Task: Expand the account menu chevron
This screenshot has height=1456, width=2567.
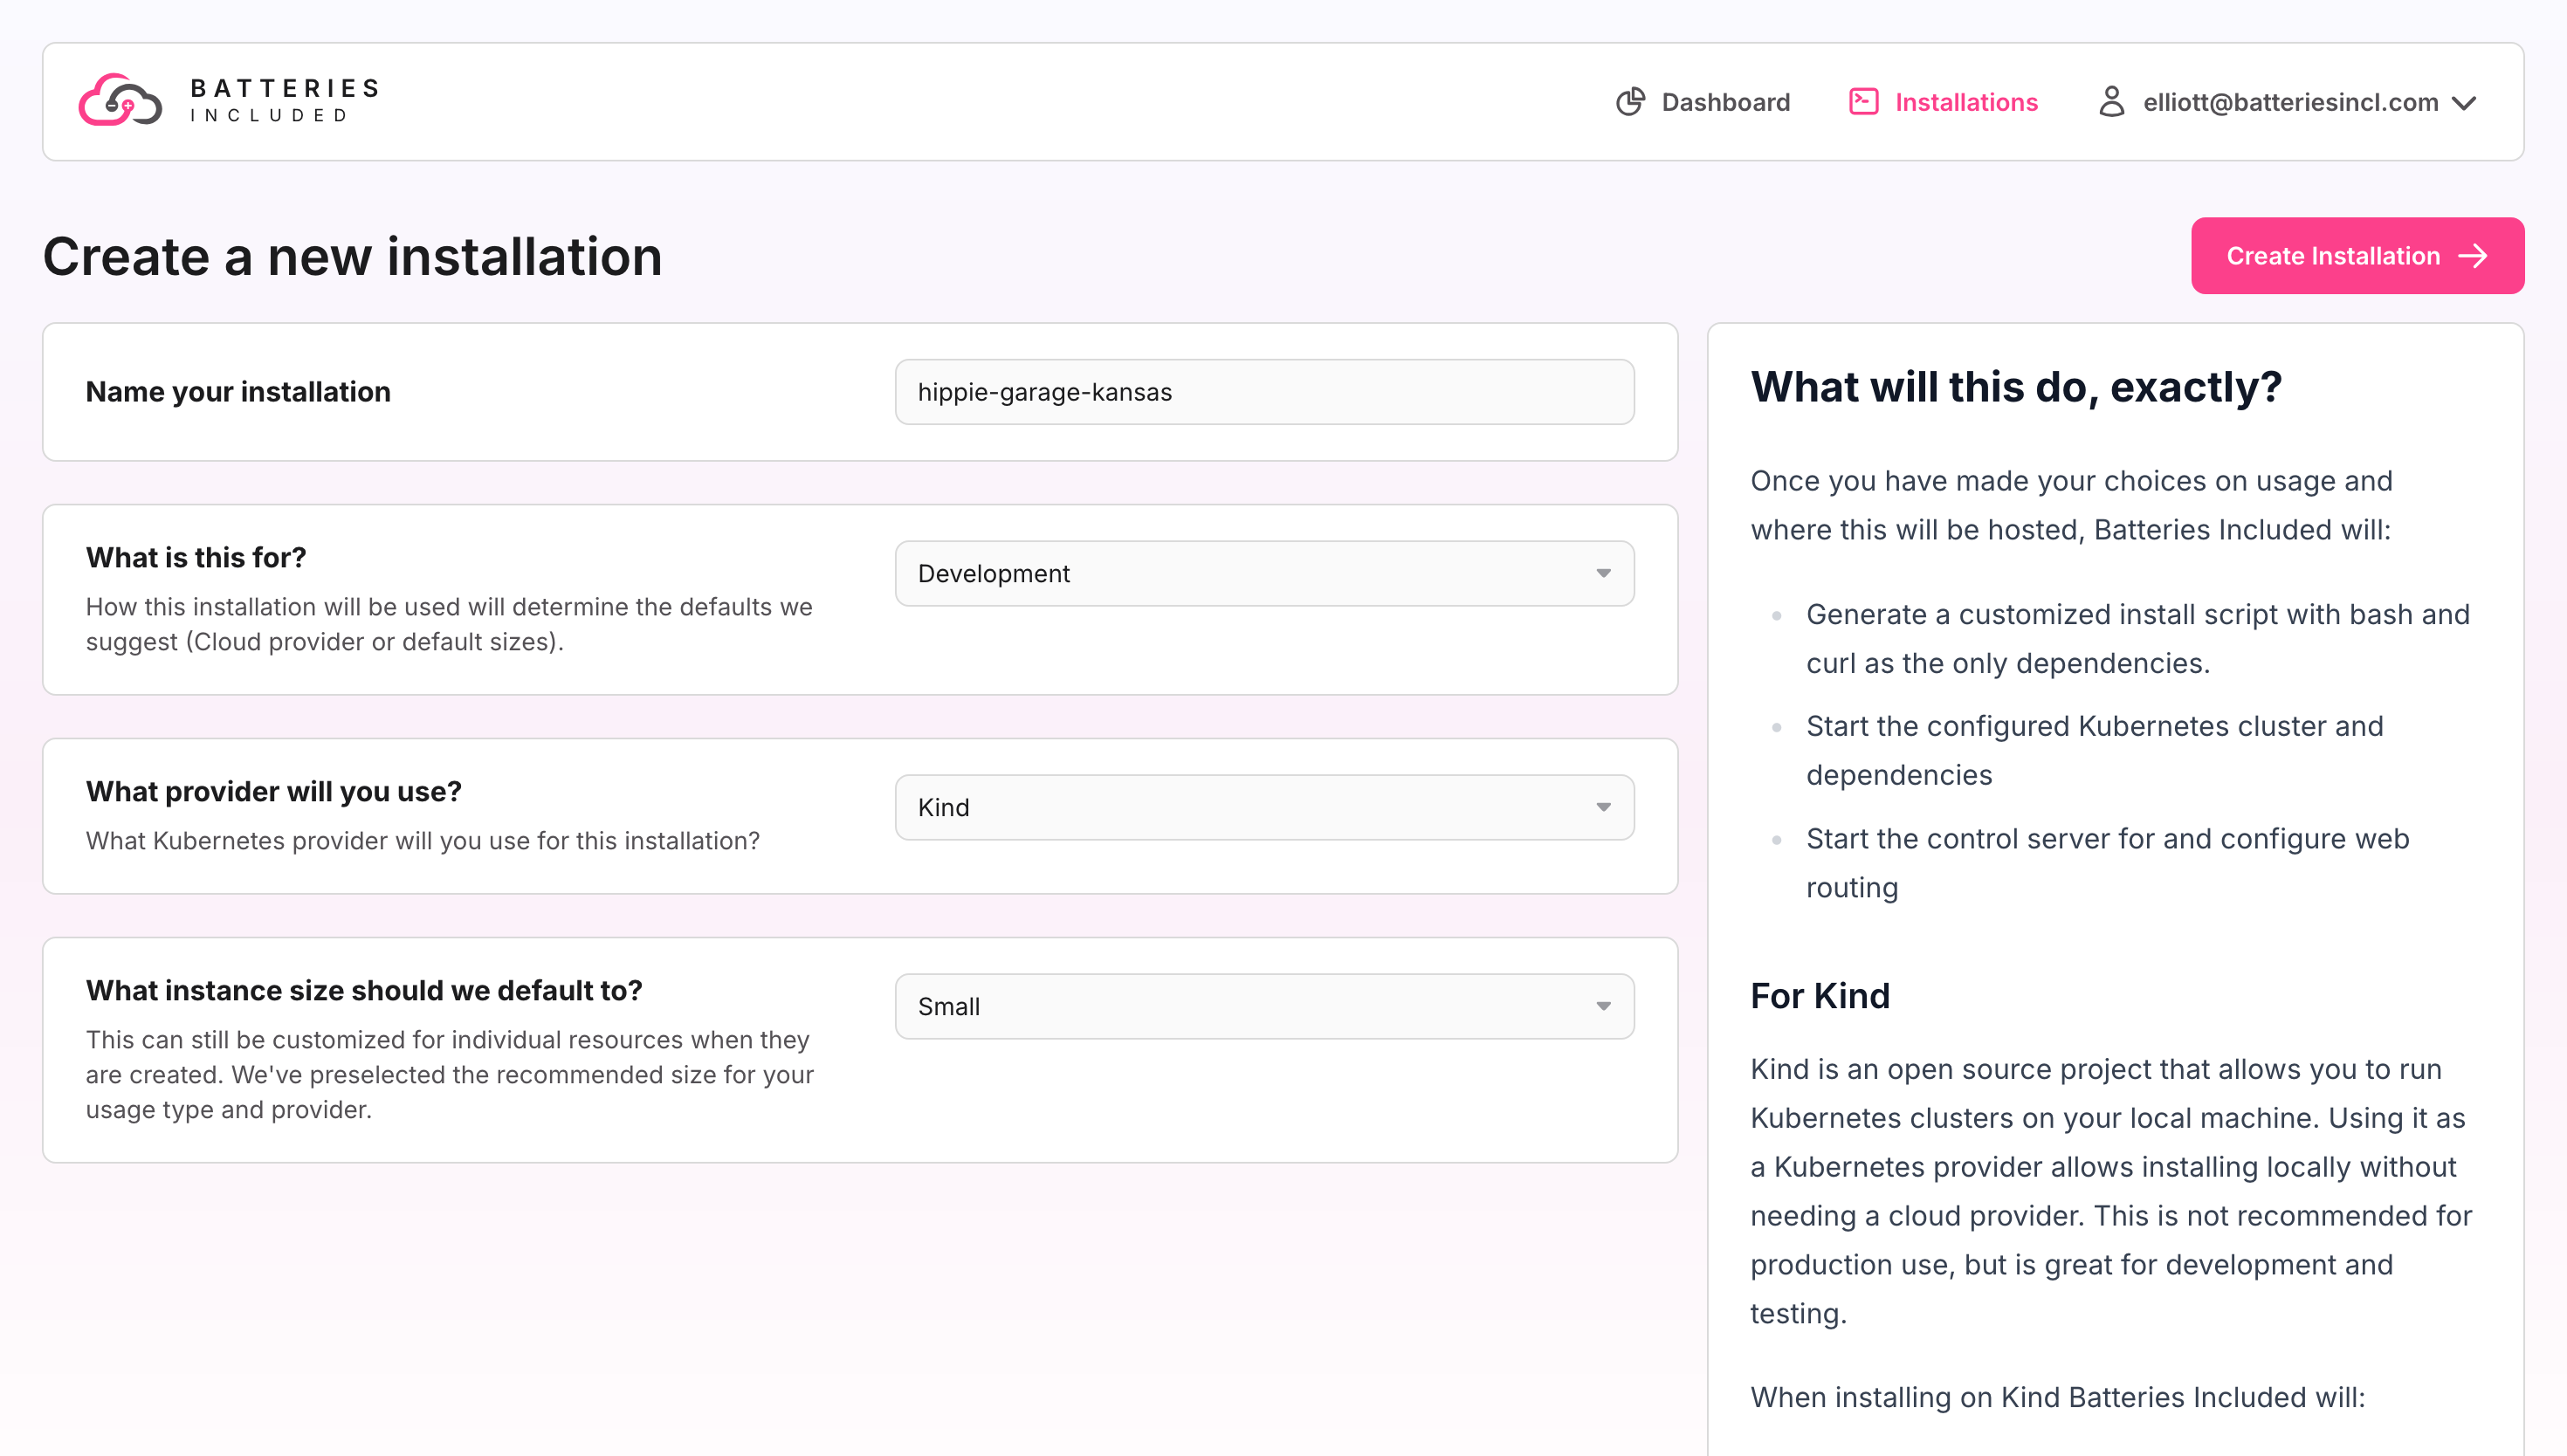Action: coord(2465,103)
